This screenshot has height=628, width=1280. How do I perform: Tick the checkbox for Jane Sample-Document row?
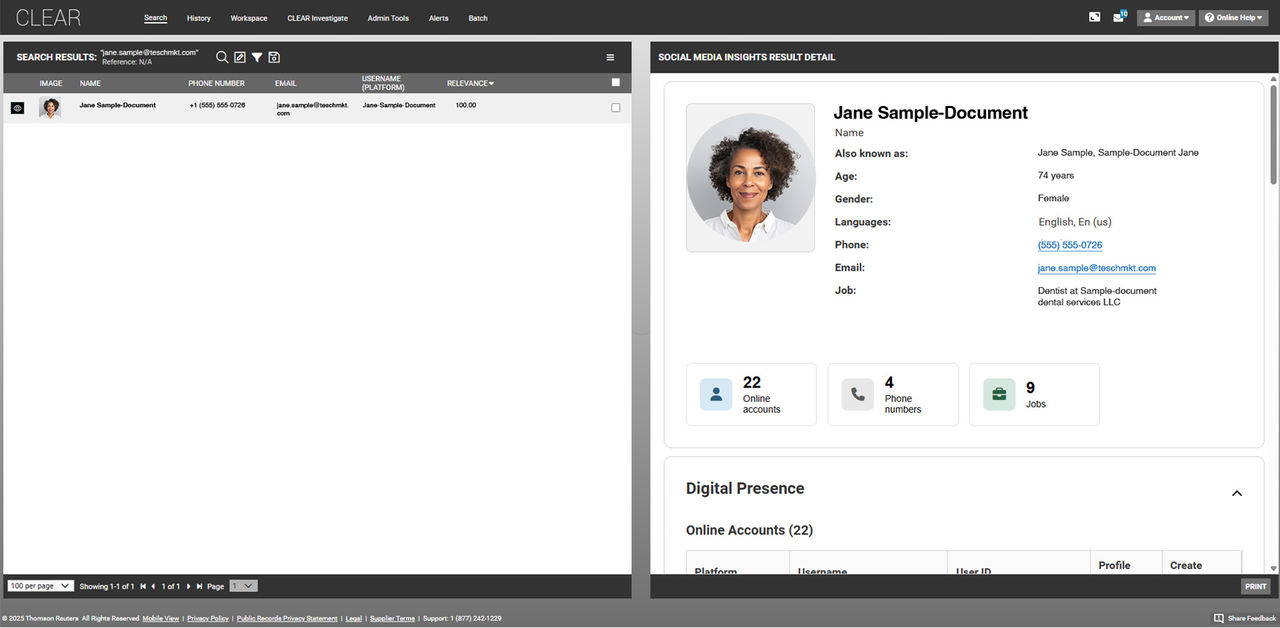click(615, 108)
